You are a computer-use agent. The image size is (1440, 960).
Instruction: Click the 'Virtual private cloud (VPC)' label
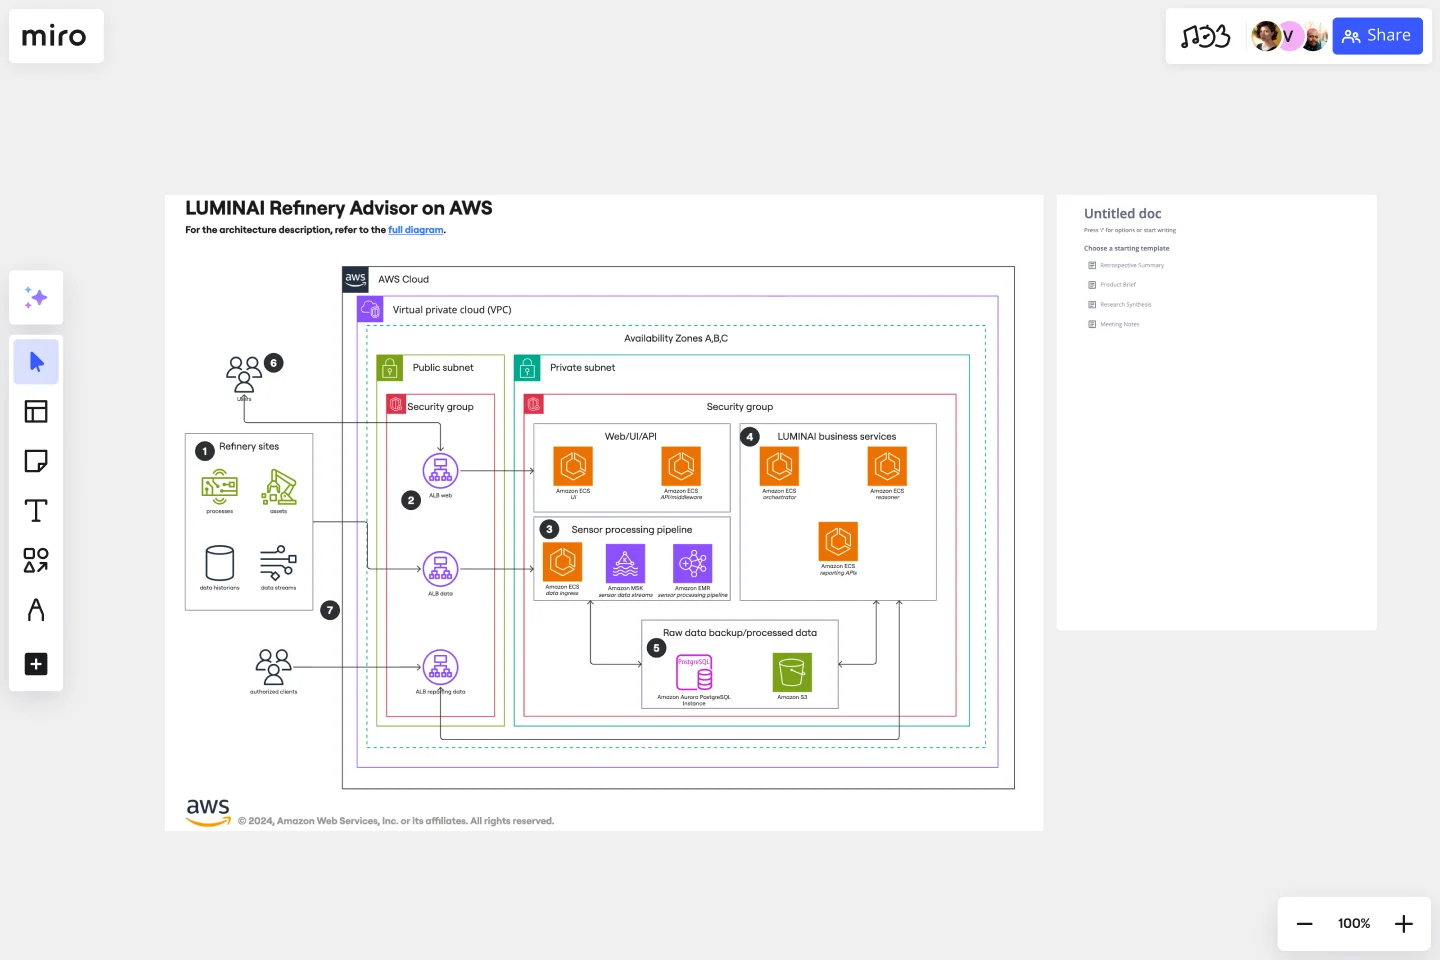coord(452,310)
